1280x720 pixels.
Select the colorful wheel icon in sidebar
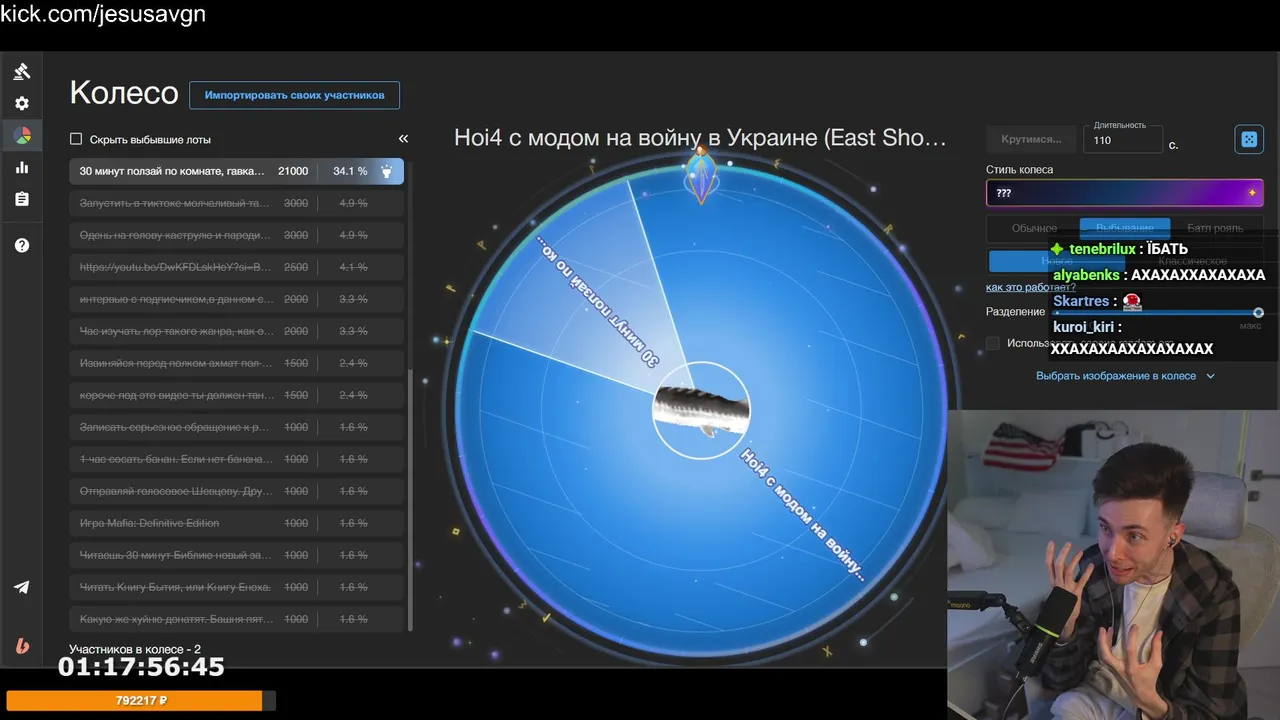pos(22,135)
